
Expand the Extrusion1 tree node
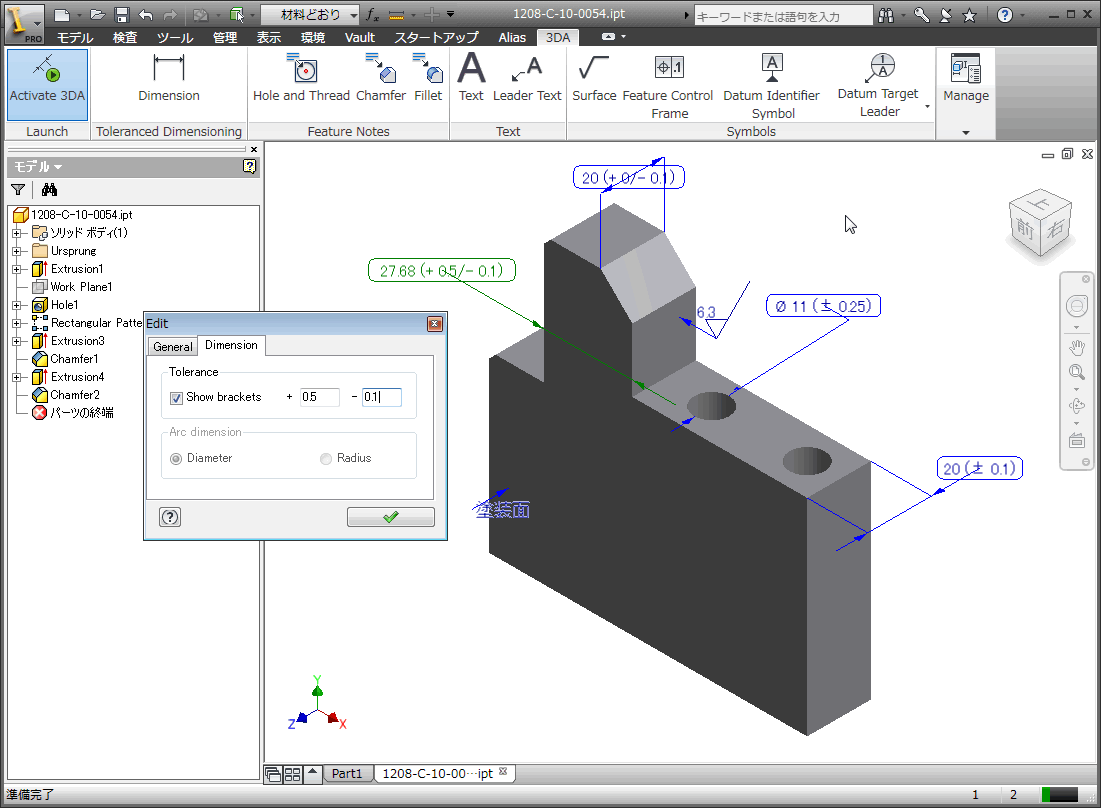[16, 269]
